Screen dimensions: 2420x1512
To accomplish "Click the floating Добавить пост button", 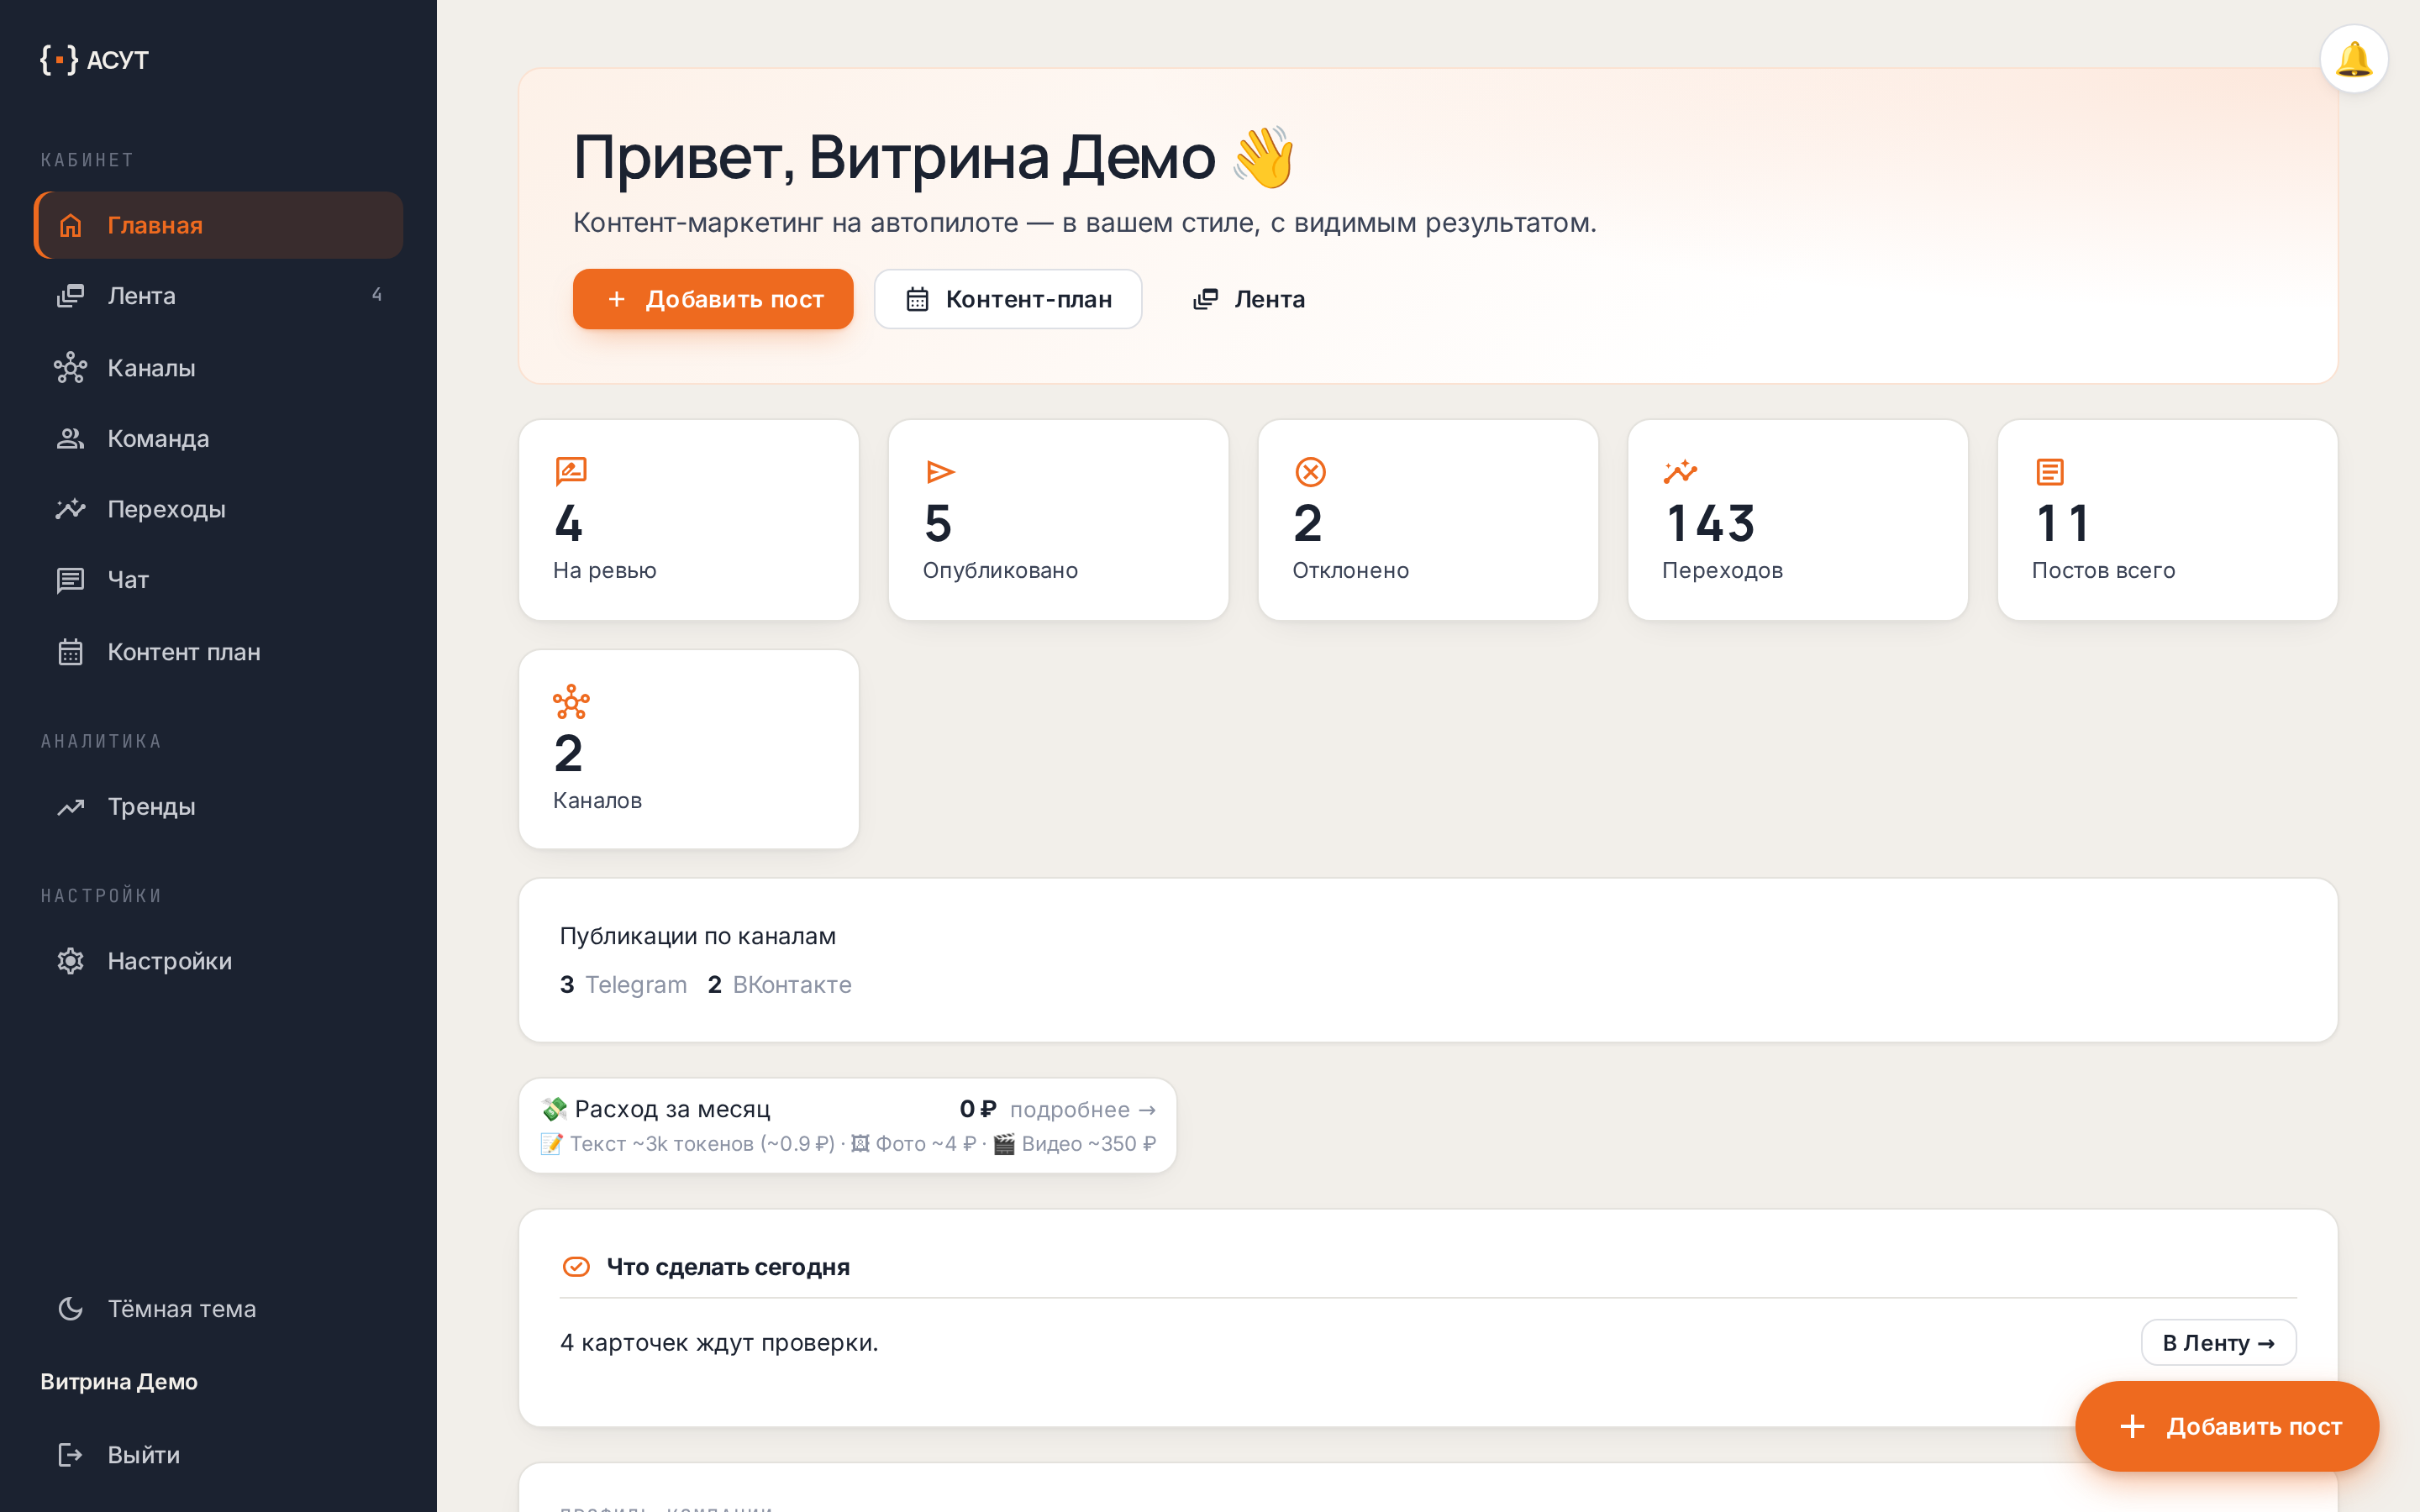I will click(2227, 1426).
